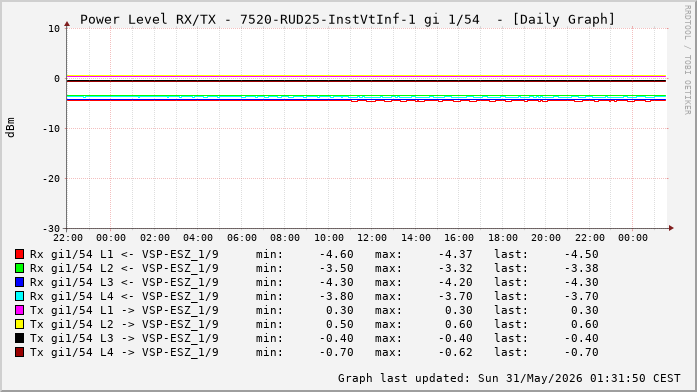Click the red Rx L1 legend swatch
This screenshot has height=392, width=697.
(19, 254)
